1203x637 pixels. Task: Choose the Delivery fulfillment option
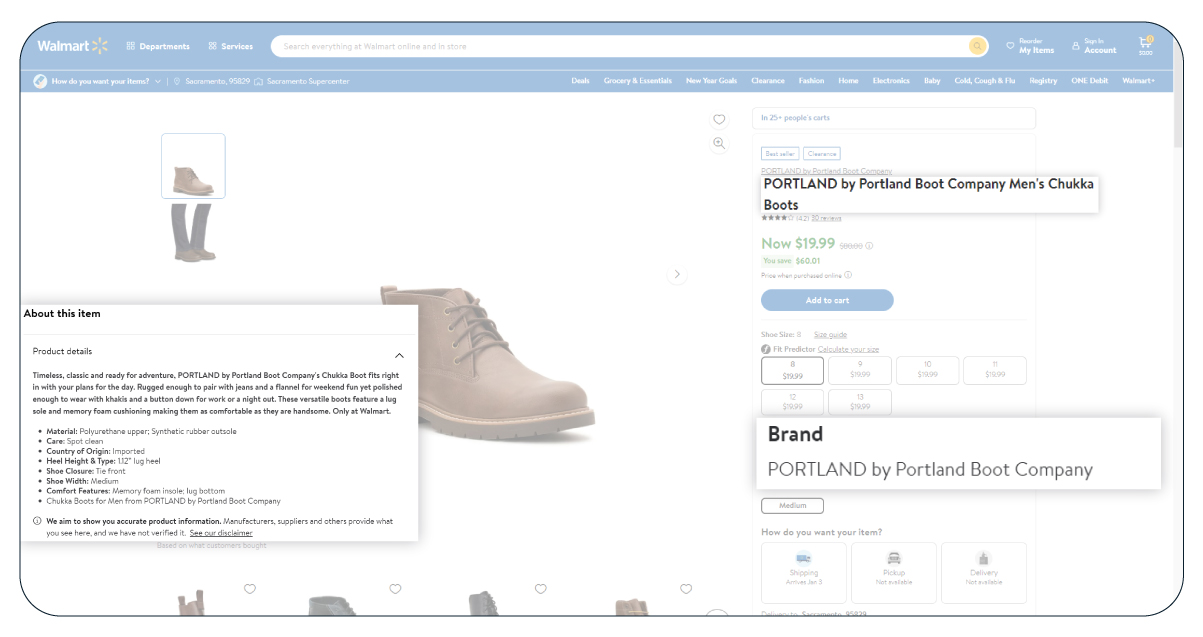[x=984, y=573]
